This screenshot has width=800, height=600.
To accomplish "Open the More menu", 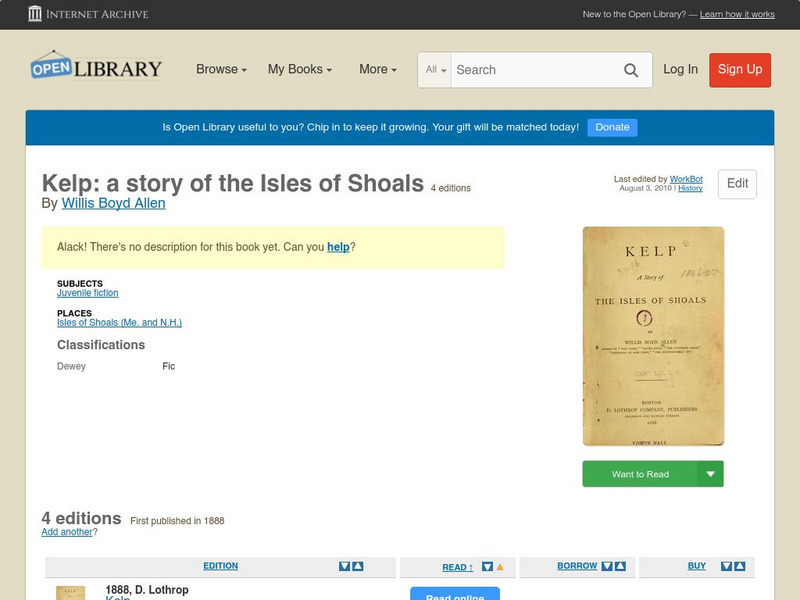I will [x=376, y=70].
